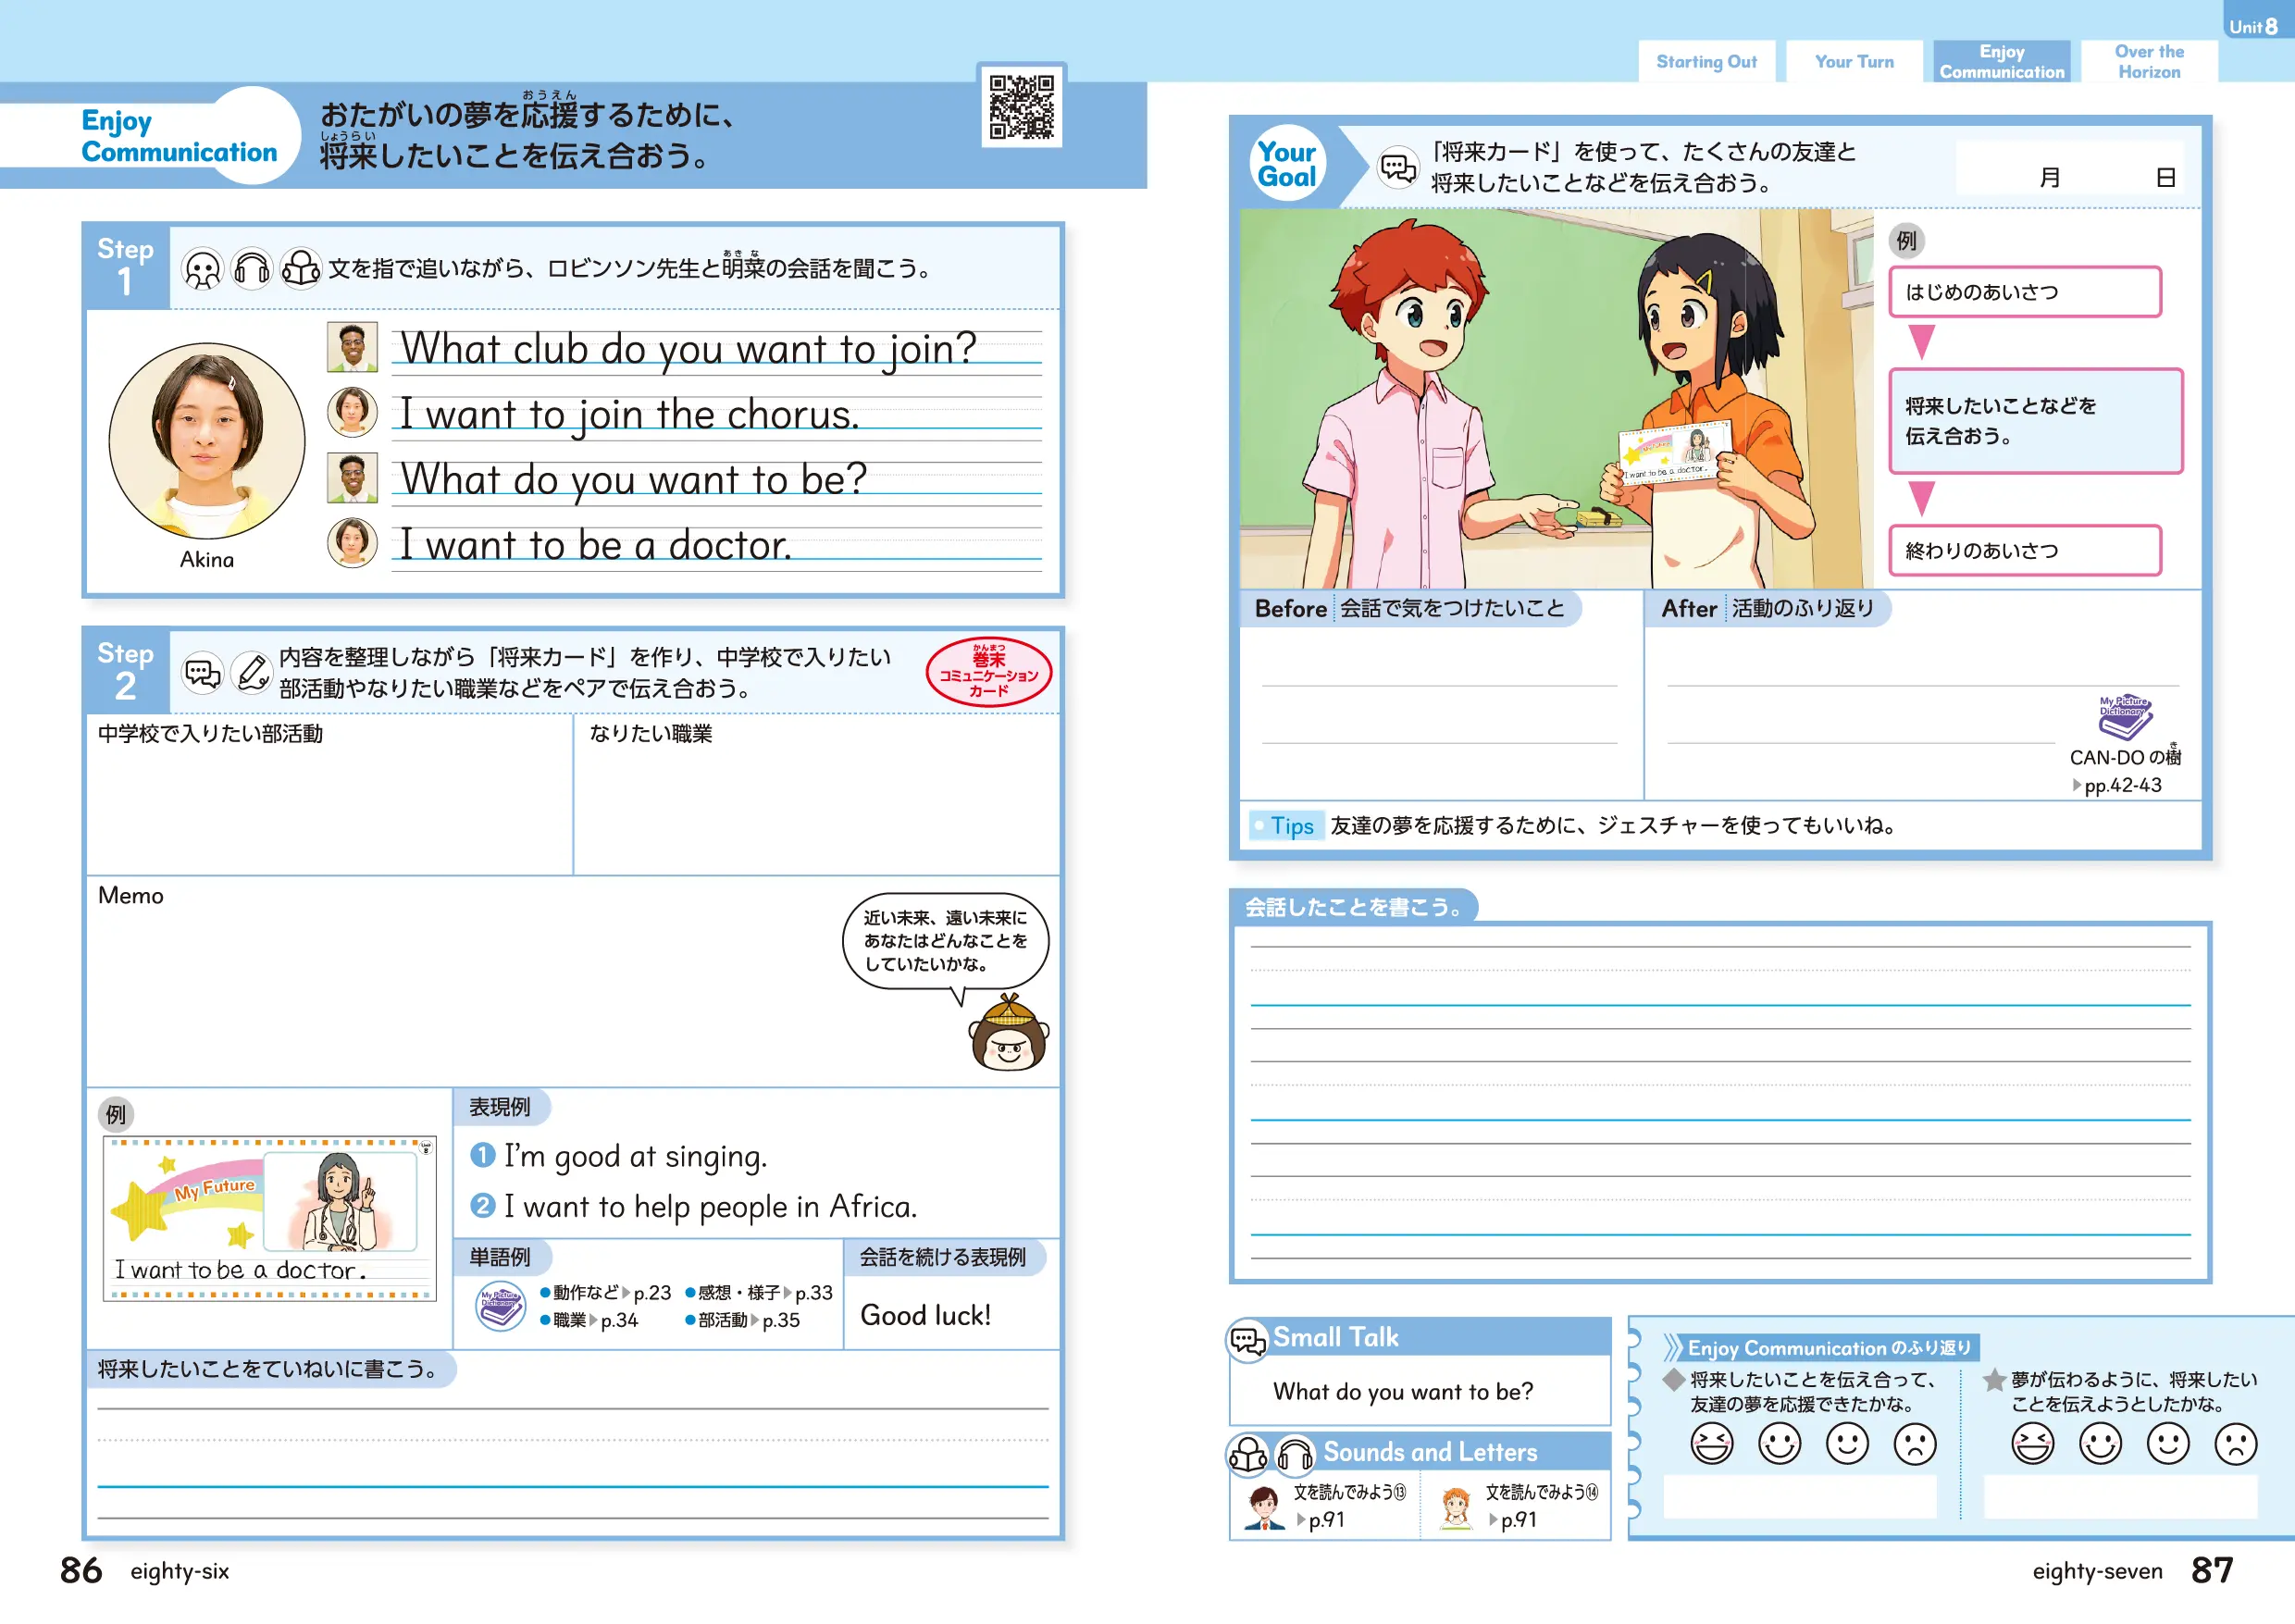This screenshot has width=2295, height=1624.
Task: Click the My Future example card
Action: pos(269,1218)
